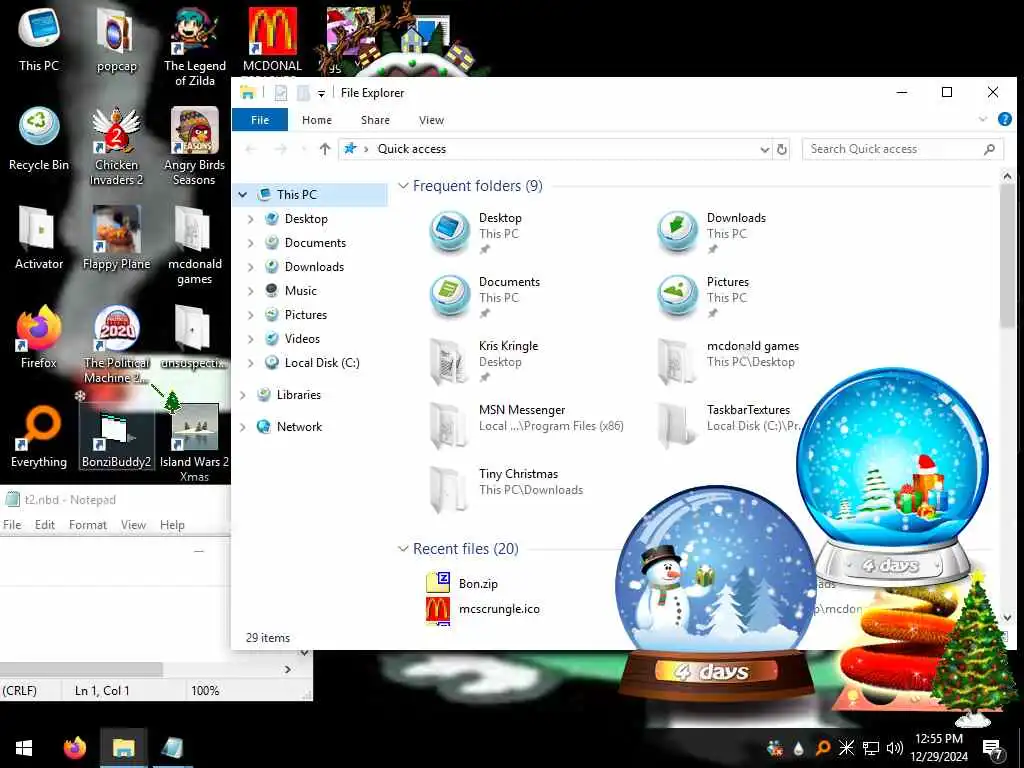Open the Quick Access Toolbar customize dropdown
This screenshot has width=1024, height=768.
321,93
